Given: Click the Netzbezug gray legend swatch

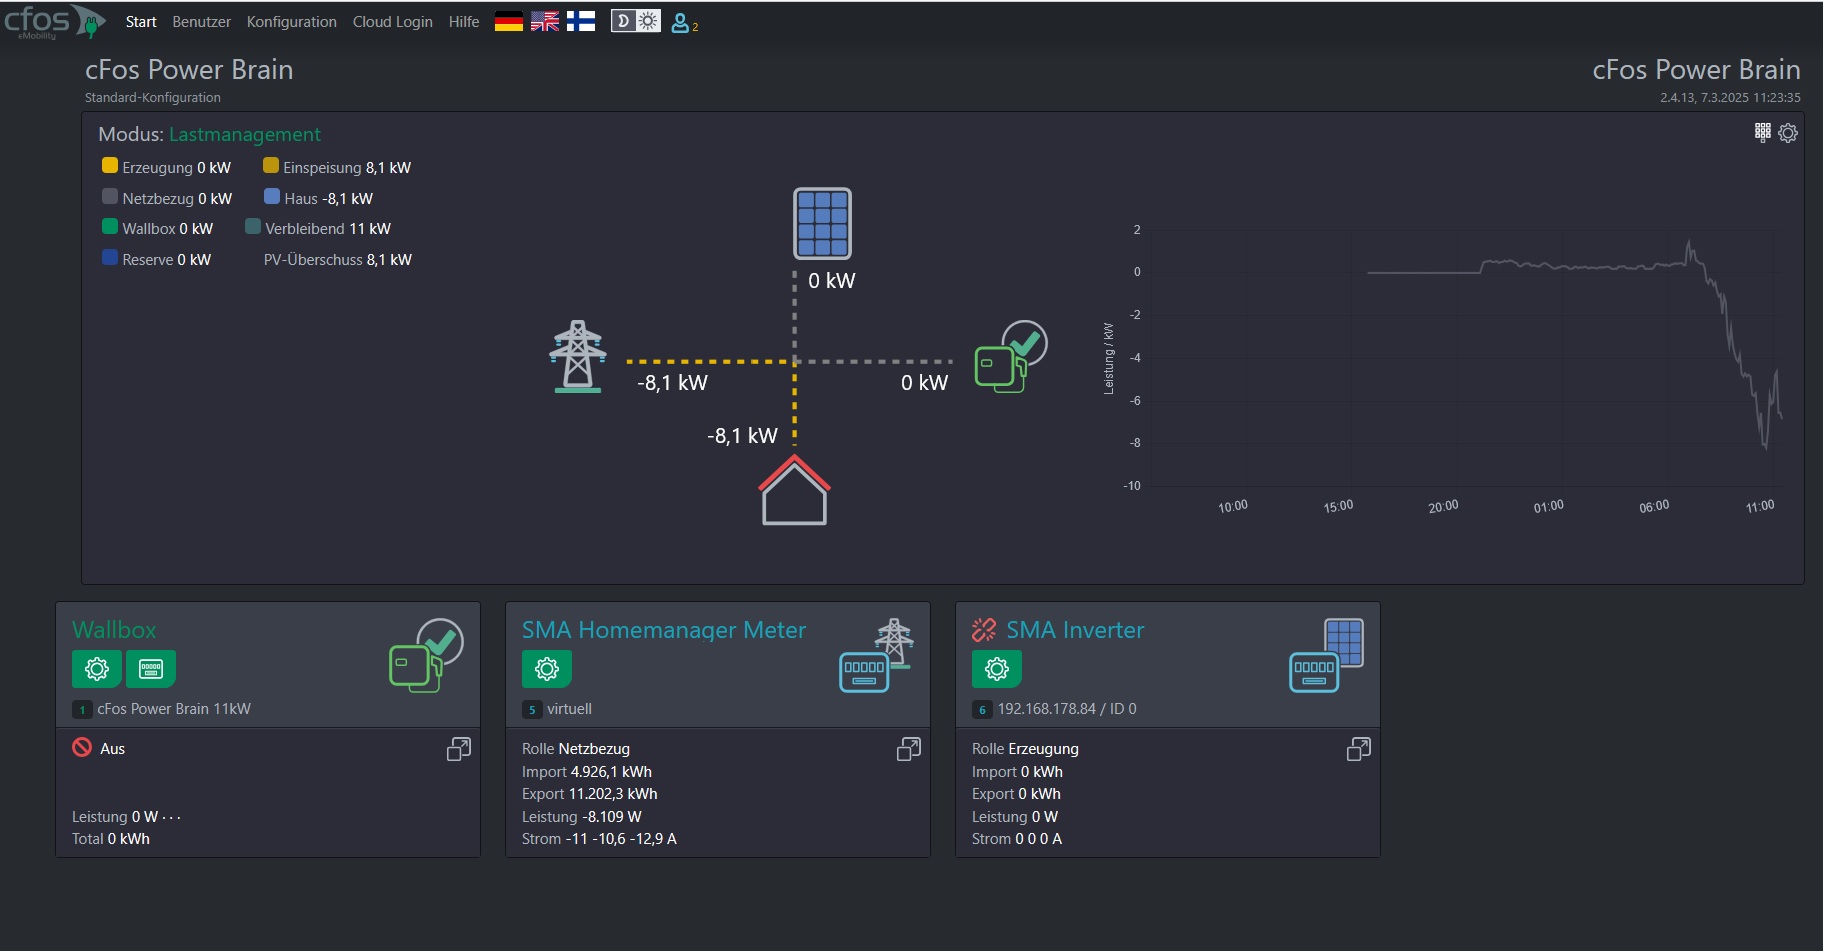Looking at the screenshot, I should (110, 196).
